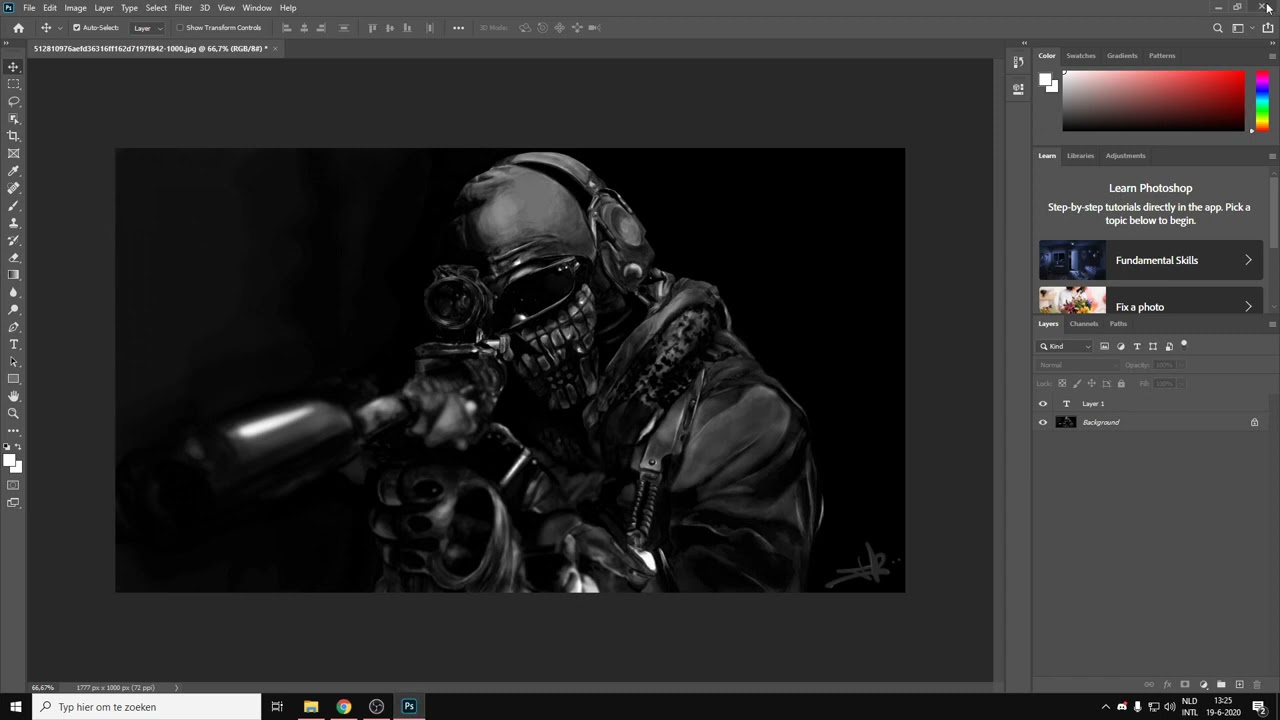The width and height of the screenshot is (1280, 720).
Task: Click the layer mask button in Layers panel
Action: 1185,685
